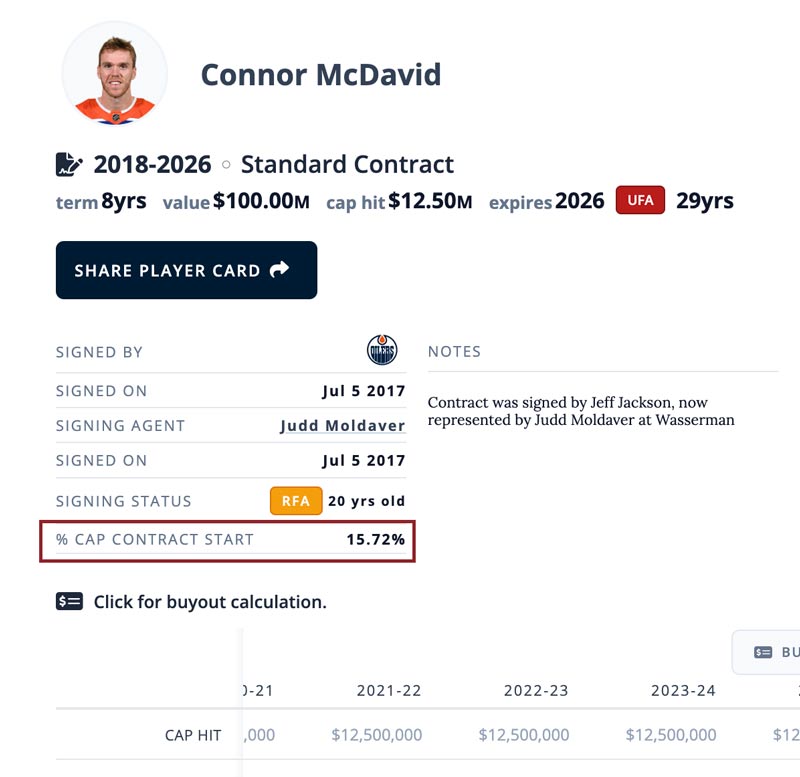
Task: Click the % Cap Contract Start 15.72% row
Action: (228, 541)
